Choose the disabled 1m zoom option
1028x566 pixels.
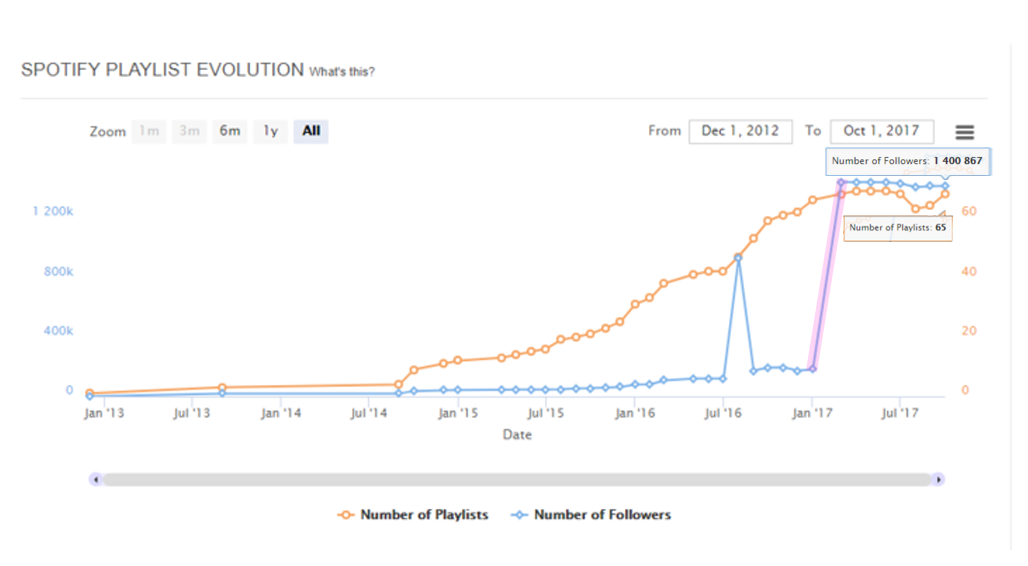(x=149, y=131)
